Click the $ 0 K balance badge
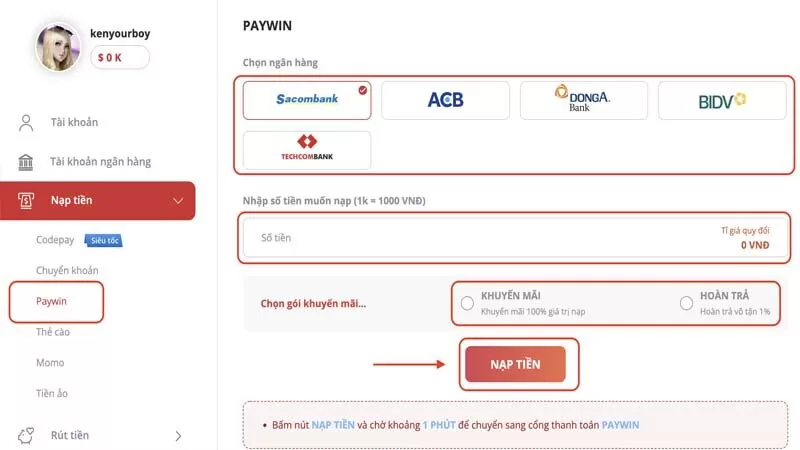Viewport: 800px width, 450px height. point(121,58)
